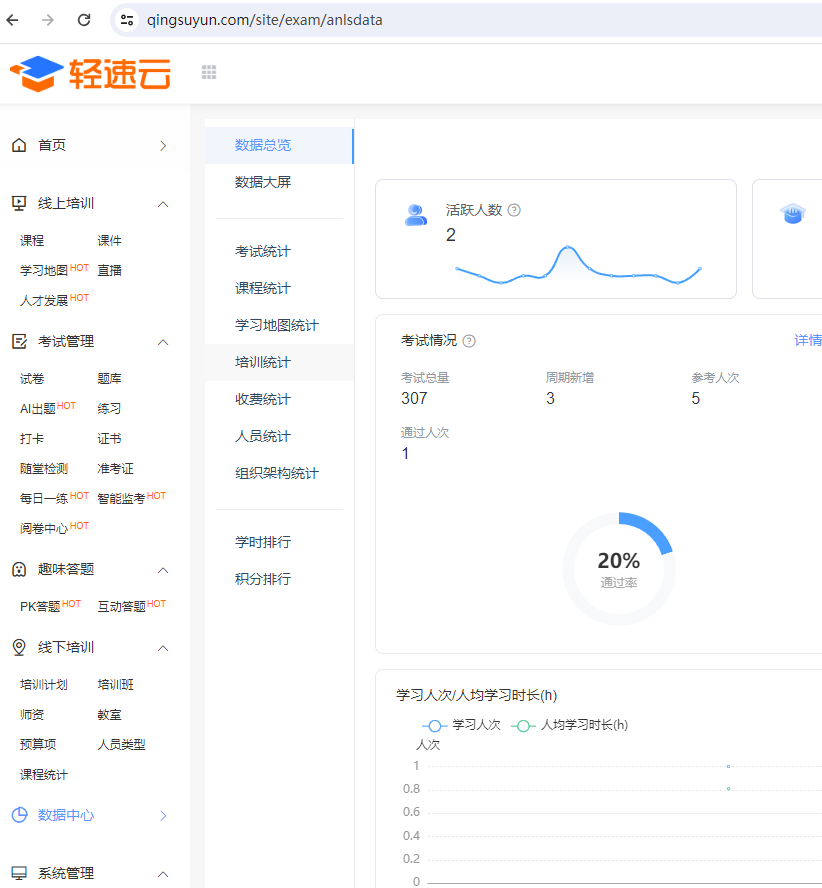Reload the page with browser refresh icon
Screen dimensions: 822x888
84,20
